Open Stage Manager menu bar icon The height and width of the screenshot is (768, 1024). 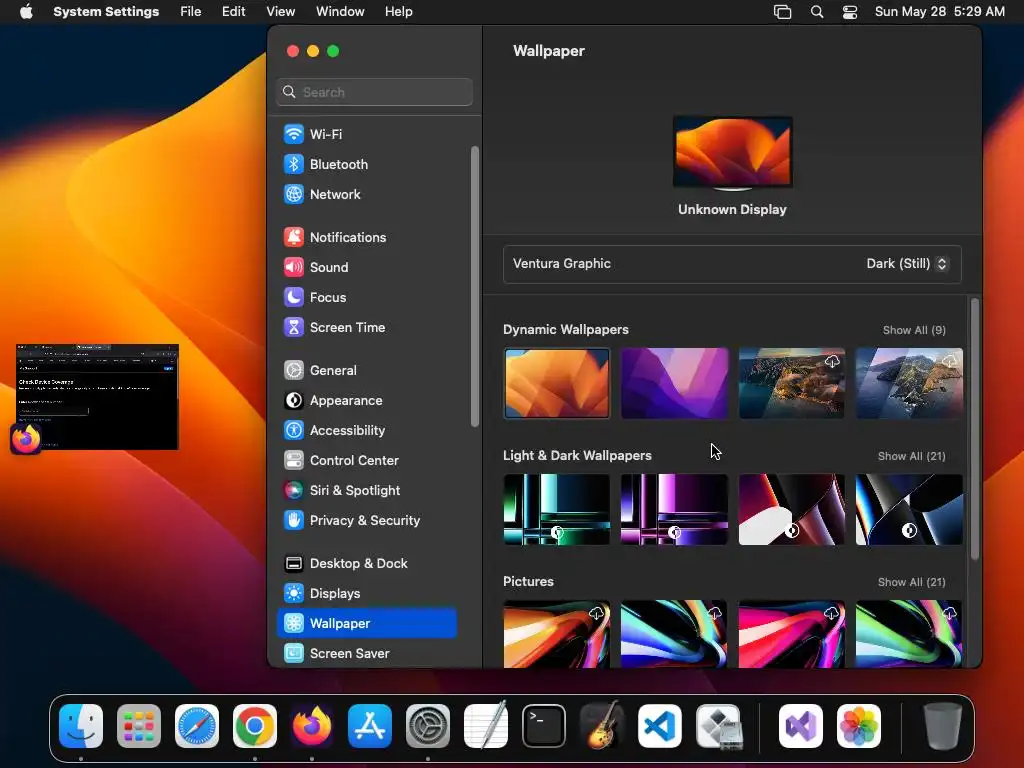[x=782, y=12]
